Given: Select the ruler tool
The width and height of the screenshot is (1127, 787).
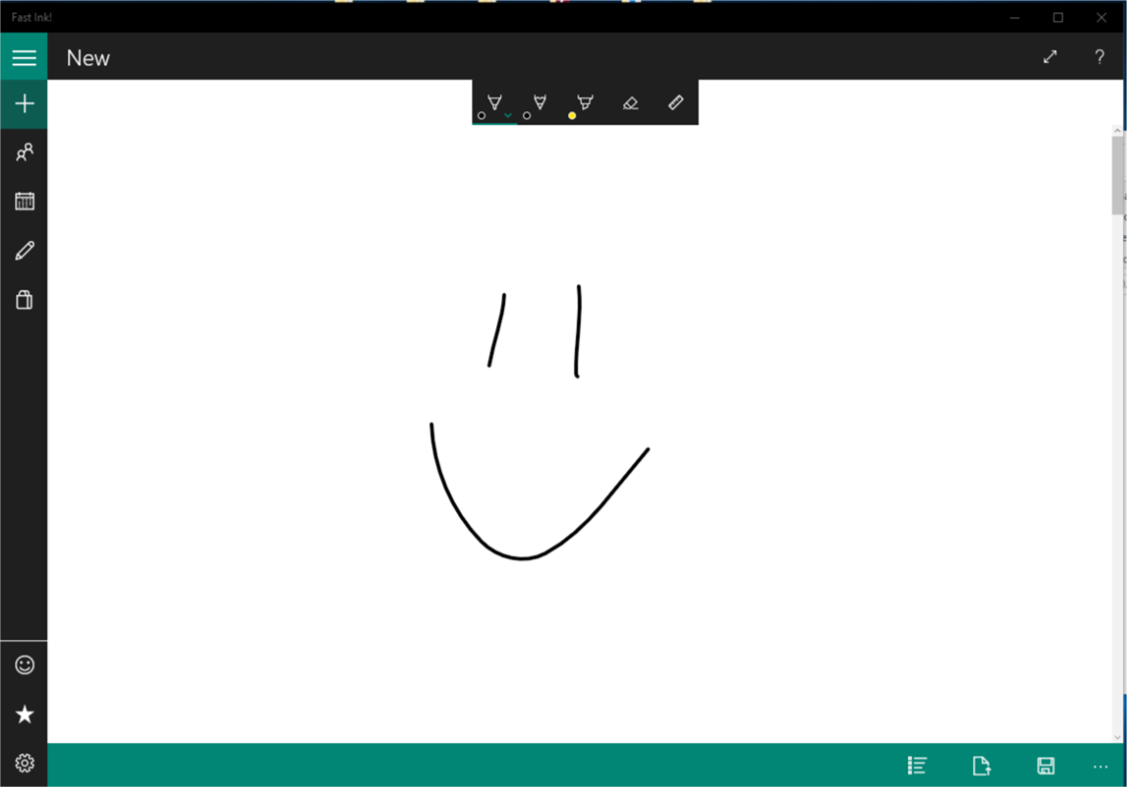Looking at the screenshot, I should point(675,101).
